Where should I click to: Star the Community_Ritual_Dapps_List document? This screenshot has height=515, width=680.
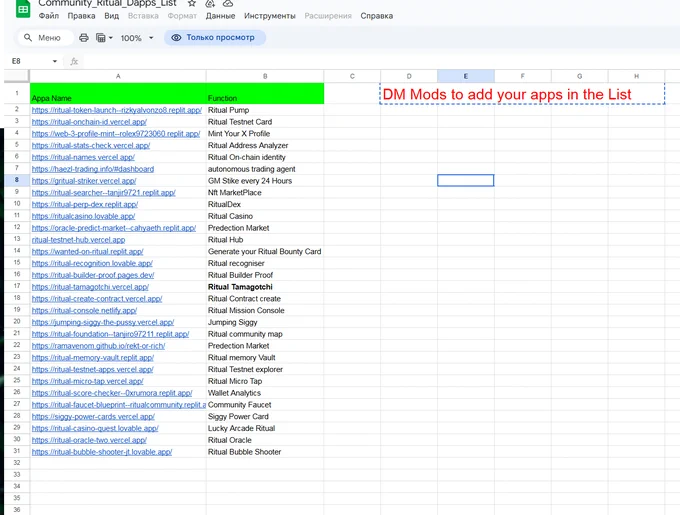(192, 3)
